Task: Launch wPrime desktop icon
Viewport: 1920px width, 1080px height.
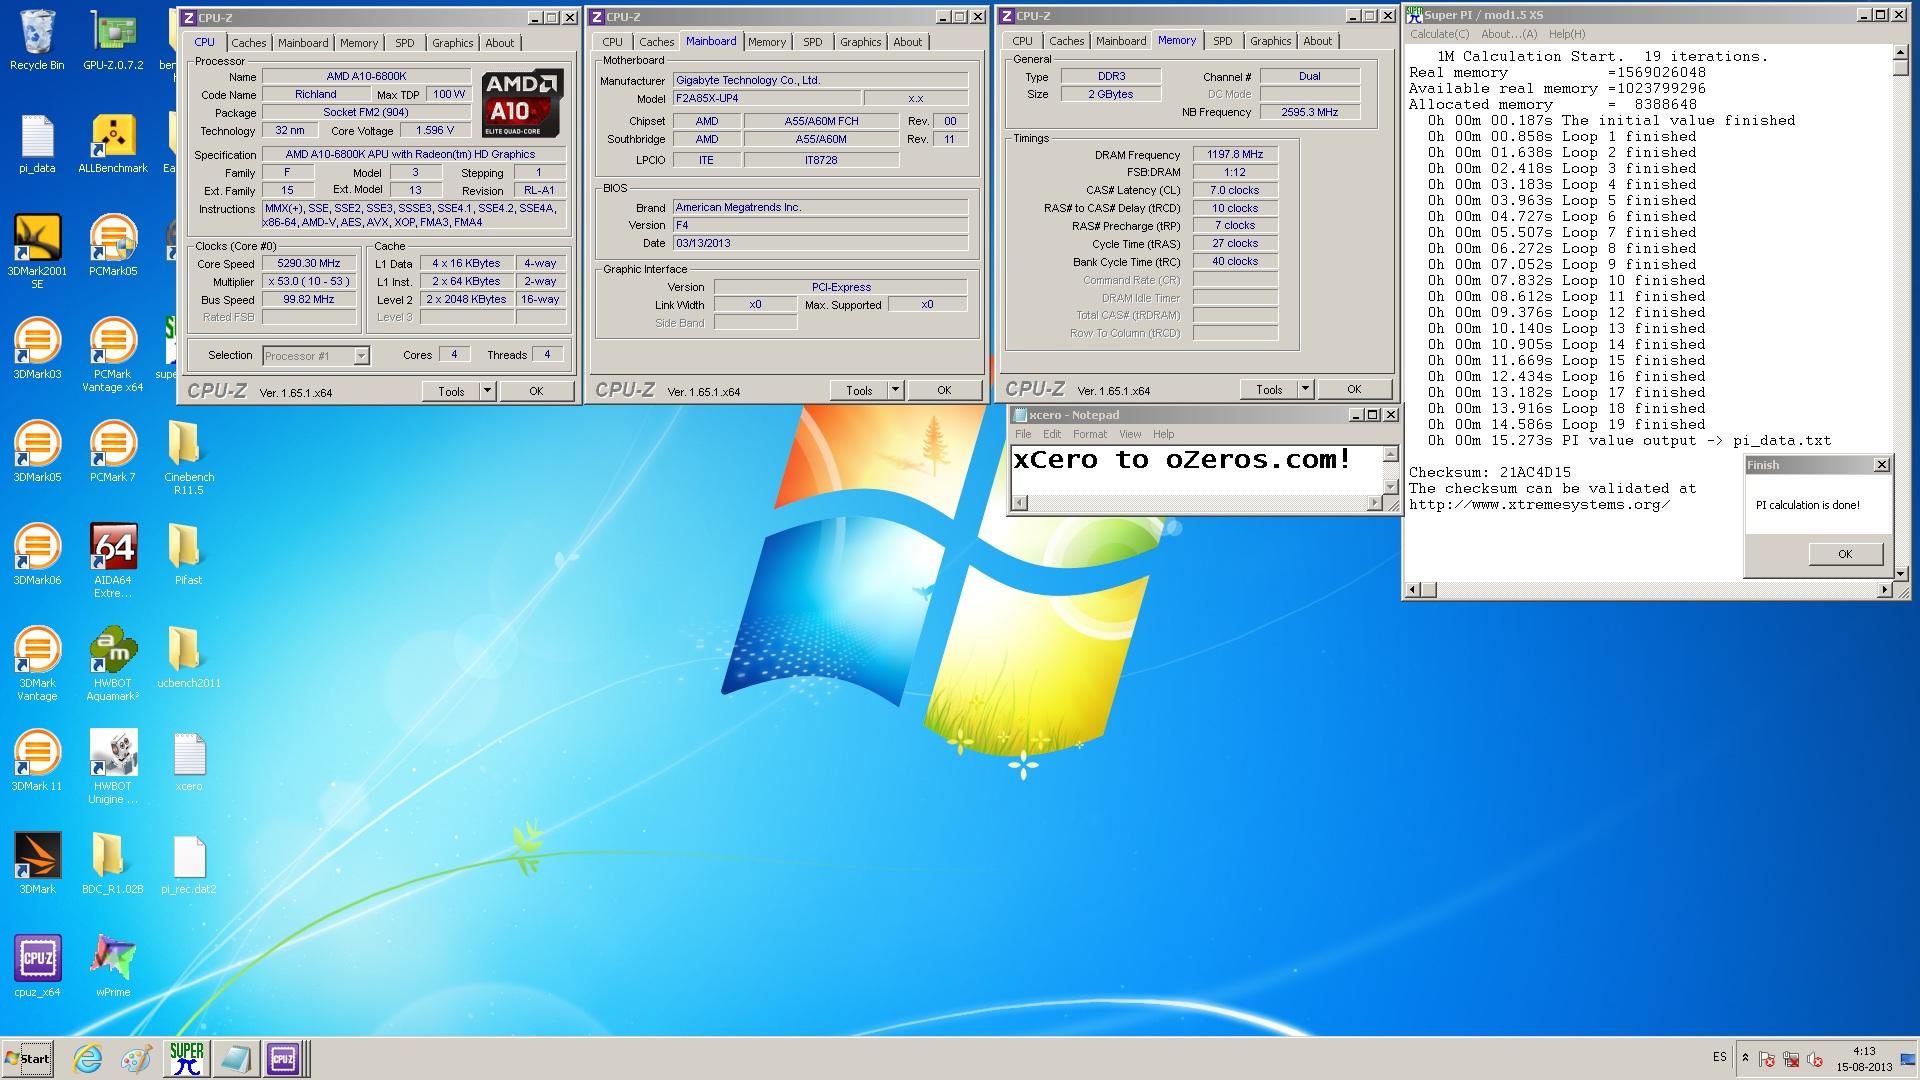Action: [113, 966]
